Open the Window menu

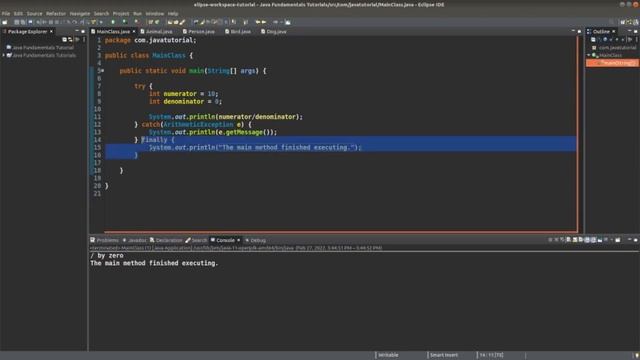coord(155,13)
